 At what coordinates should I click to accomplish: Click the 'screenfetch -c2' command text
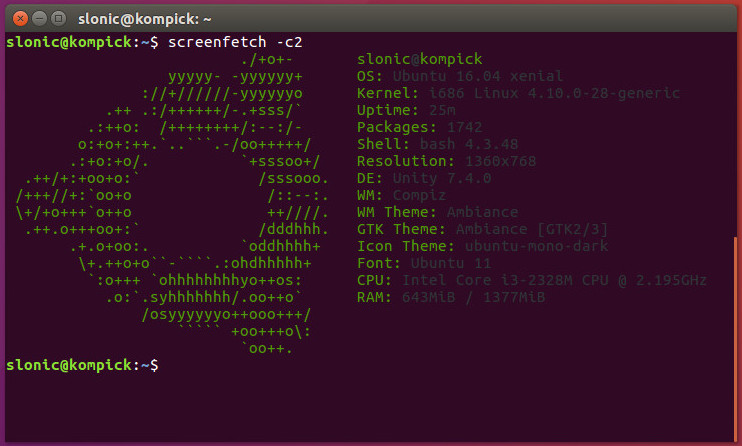(x=235, y=42)
